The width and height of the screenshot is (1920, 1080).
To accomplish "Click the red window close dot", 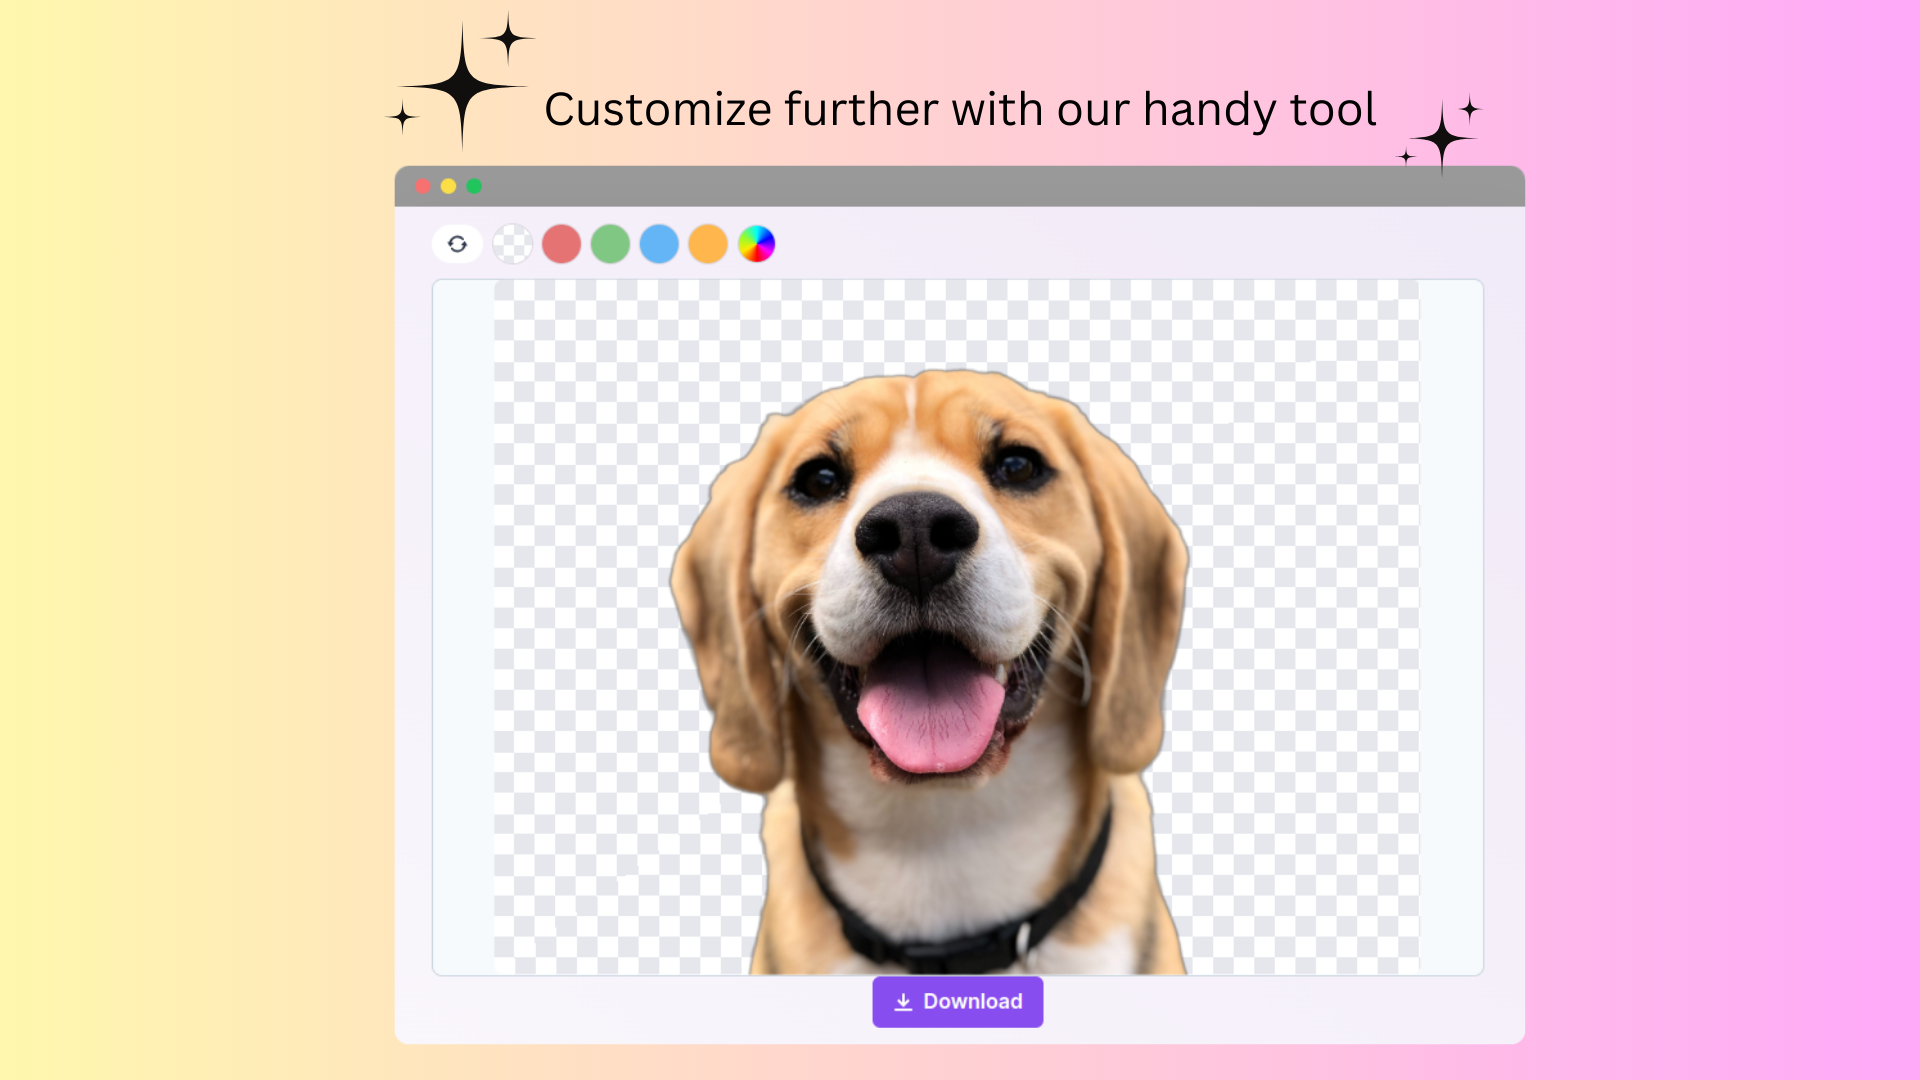I will tap(423, 186).
